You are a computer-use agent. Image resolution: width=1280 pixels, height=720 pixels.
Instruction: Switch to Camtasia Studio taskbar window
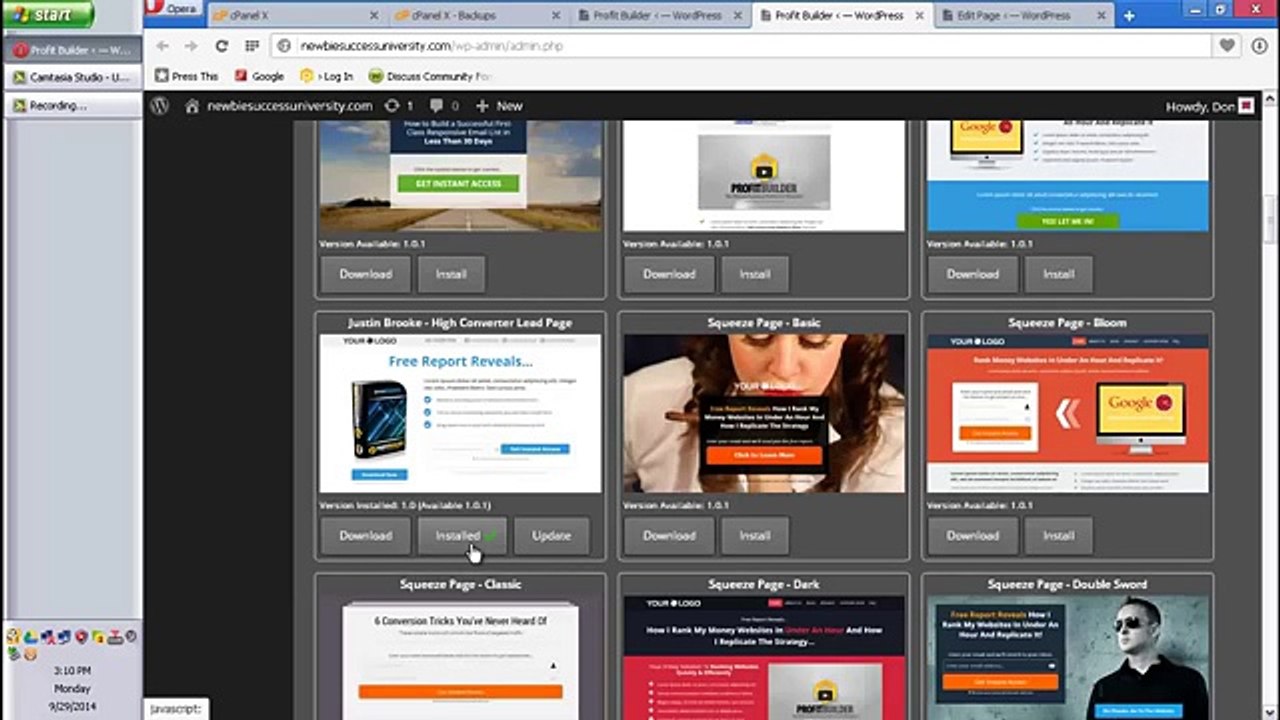(x=73, y=78)
